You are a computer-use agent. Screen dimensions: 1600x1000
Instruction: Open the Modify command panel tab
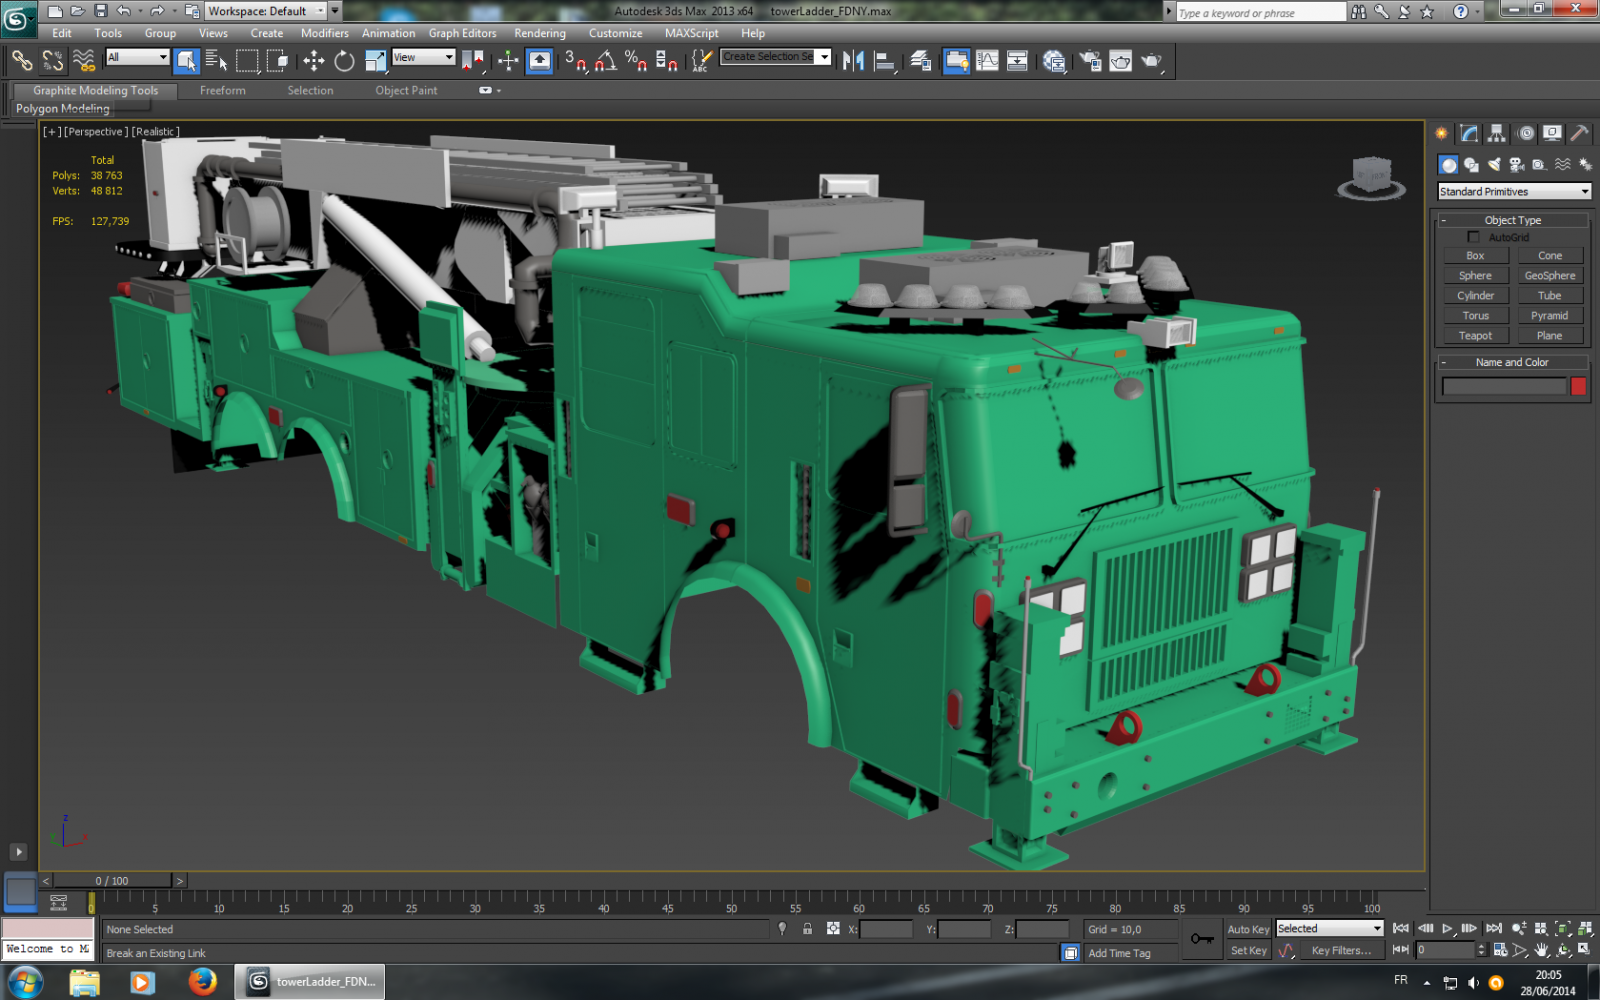coord(1469,133)
